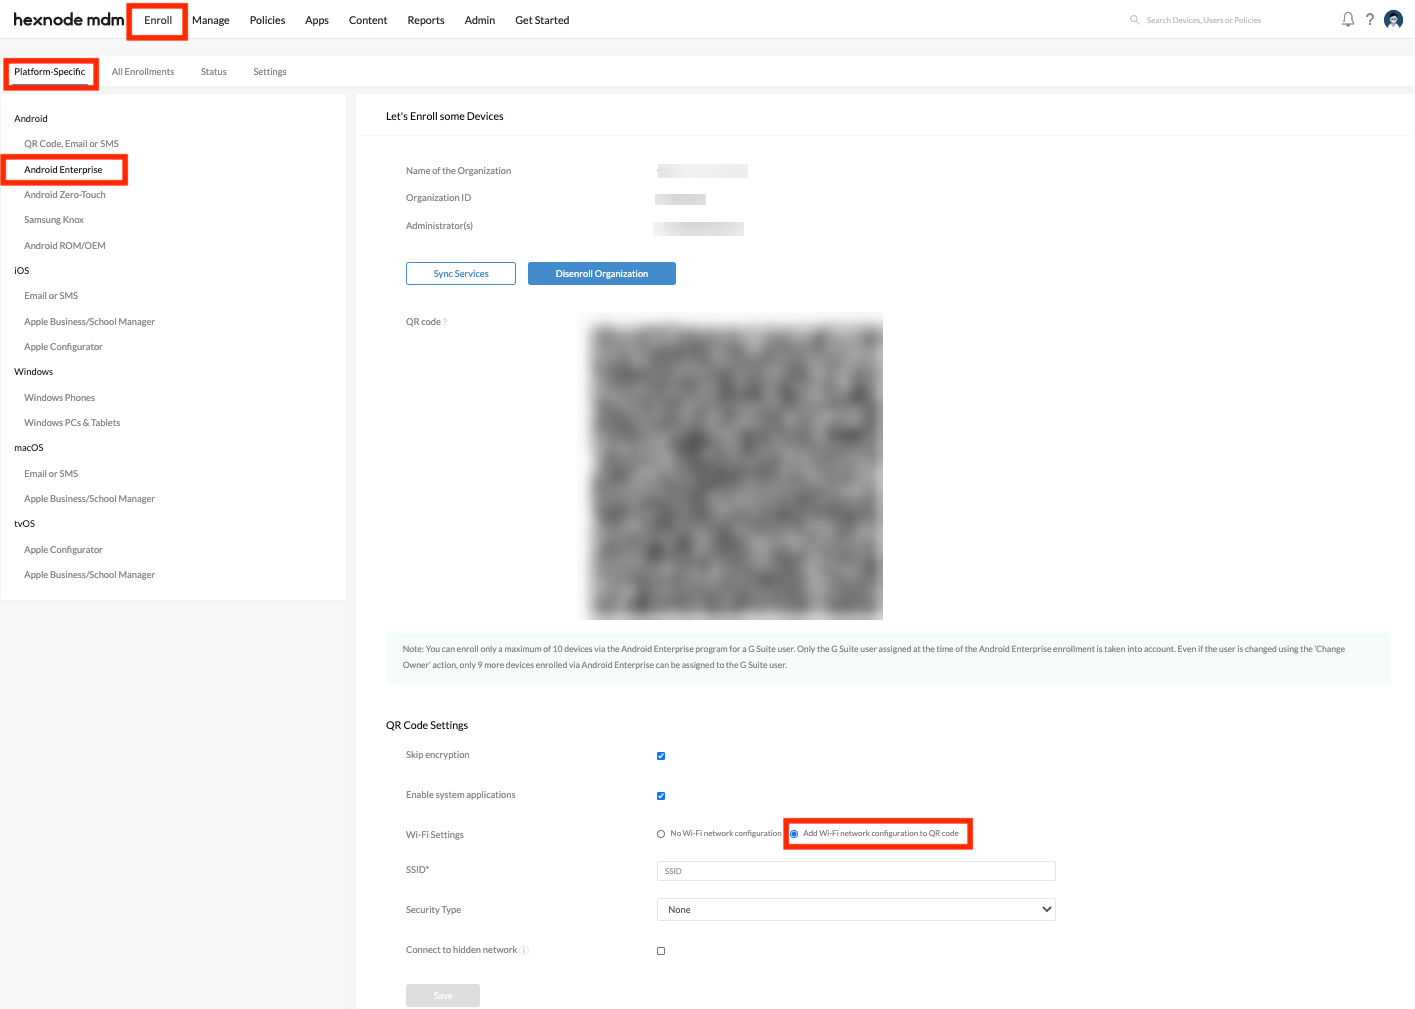Enable Connect to hidden network checkbox
This screenshot has height=1009, width=1415.
pos(661,951)
